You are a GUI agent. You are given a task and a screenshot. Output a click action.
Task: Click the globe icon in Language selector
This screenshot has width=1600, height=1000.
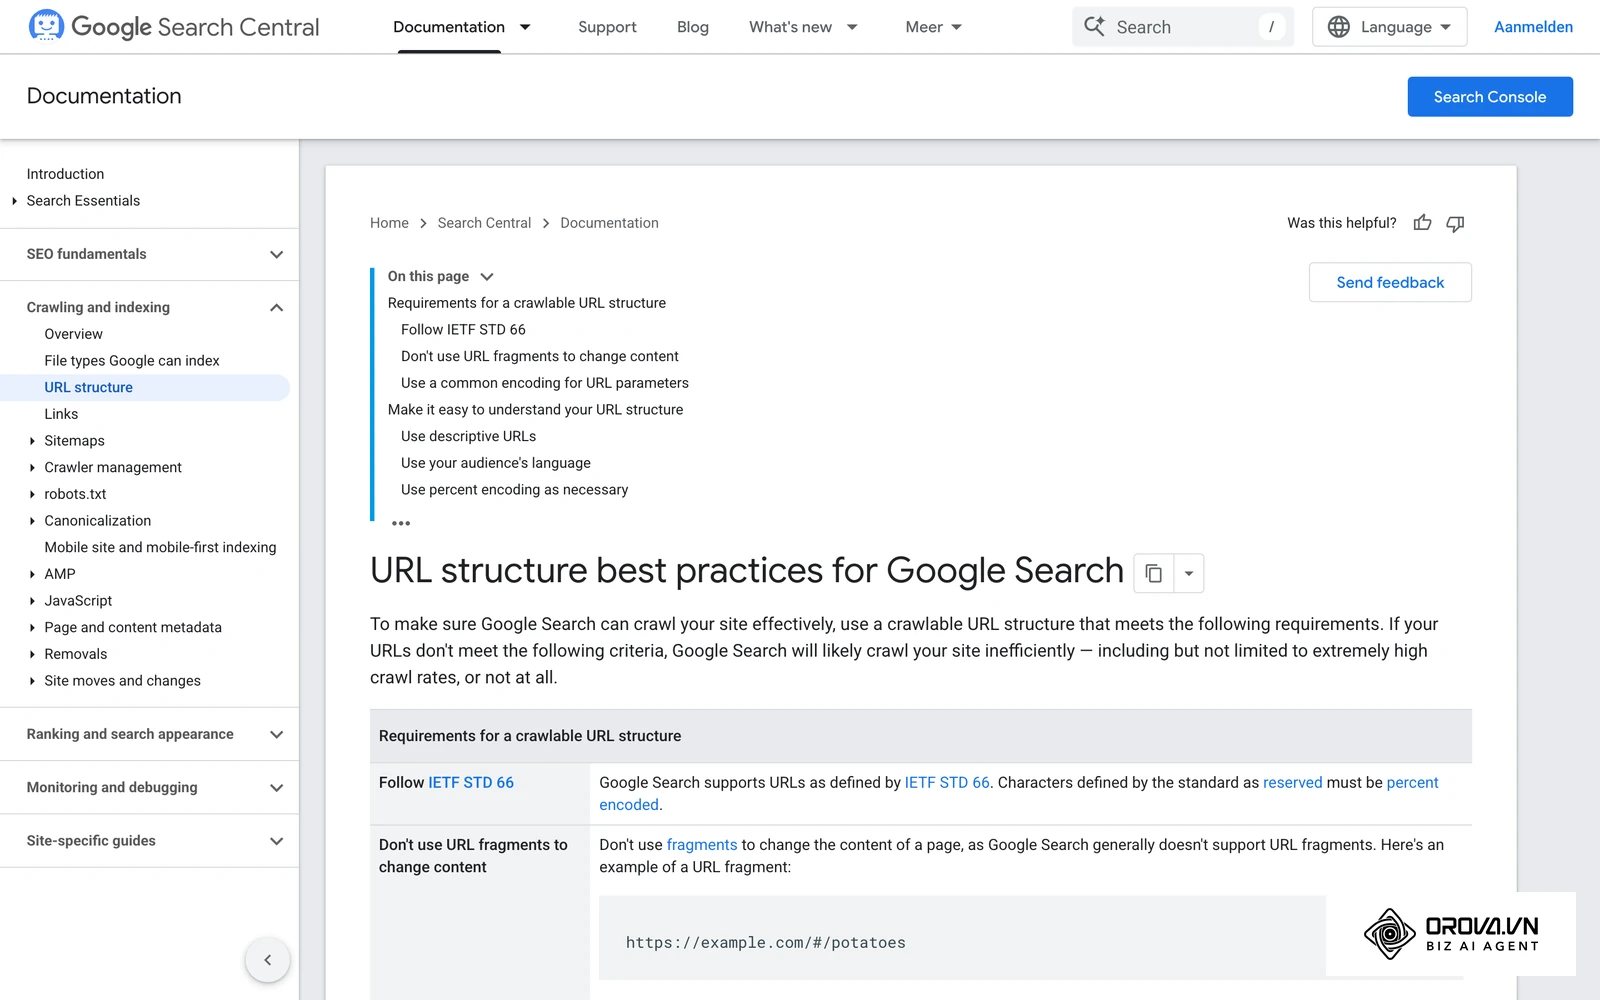pos(1338,27)
